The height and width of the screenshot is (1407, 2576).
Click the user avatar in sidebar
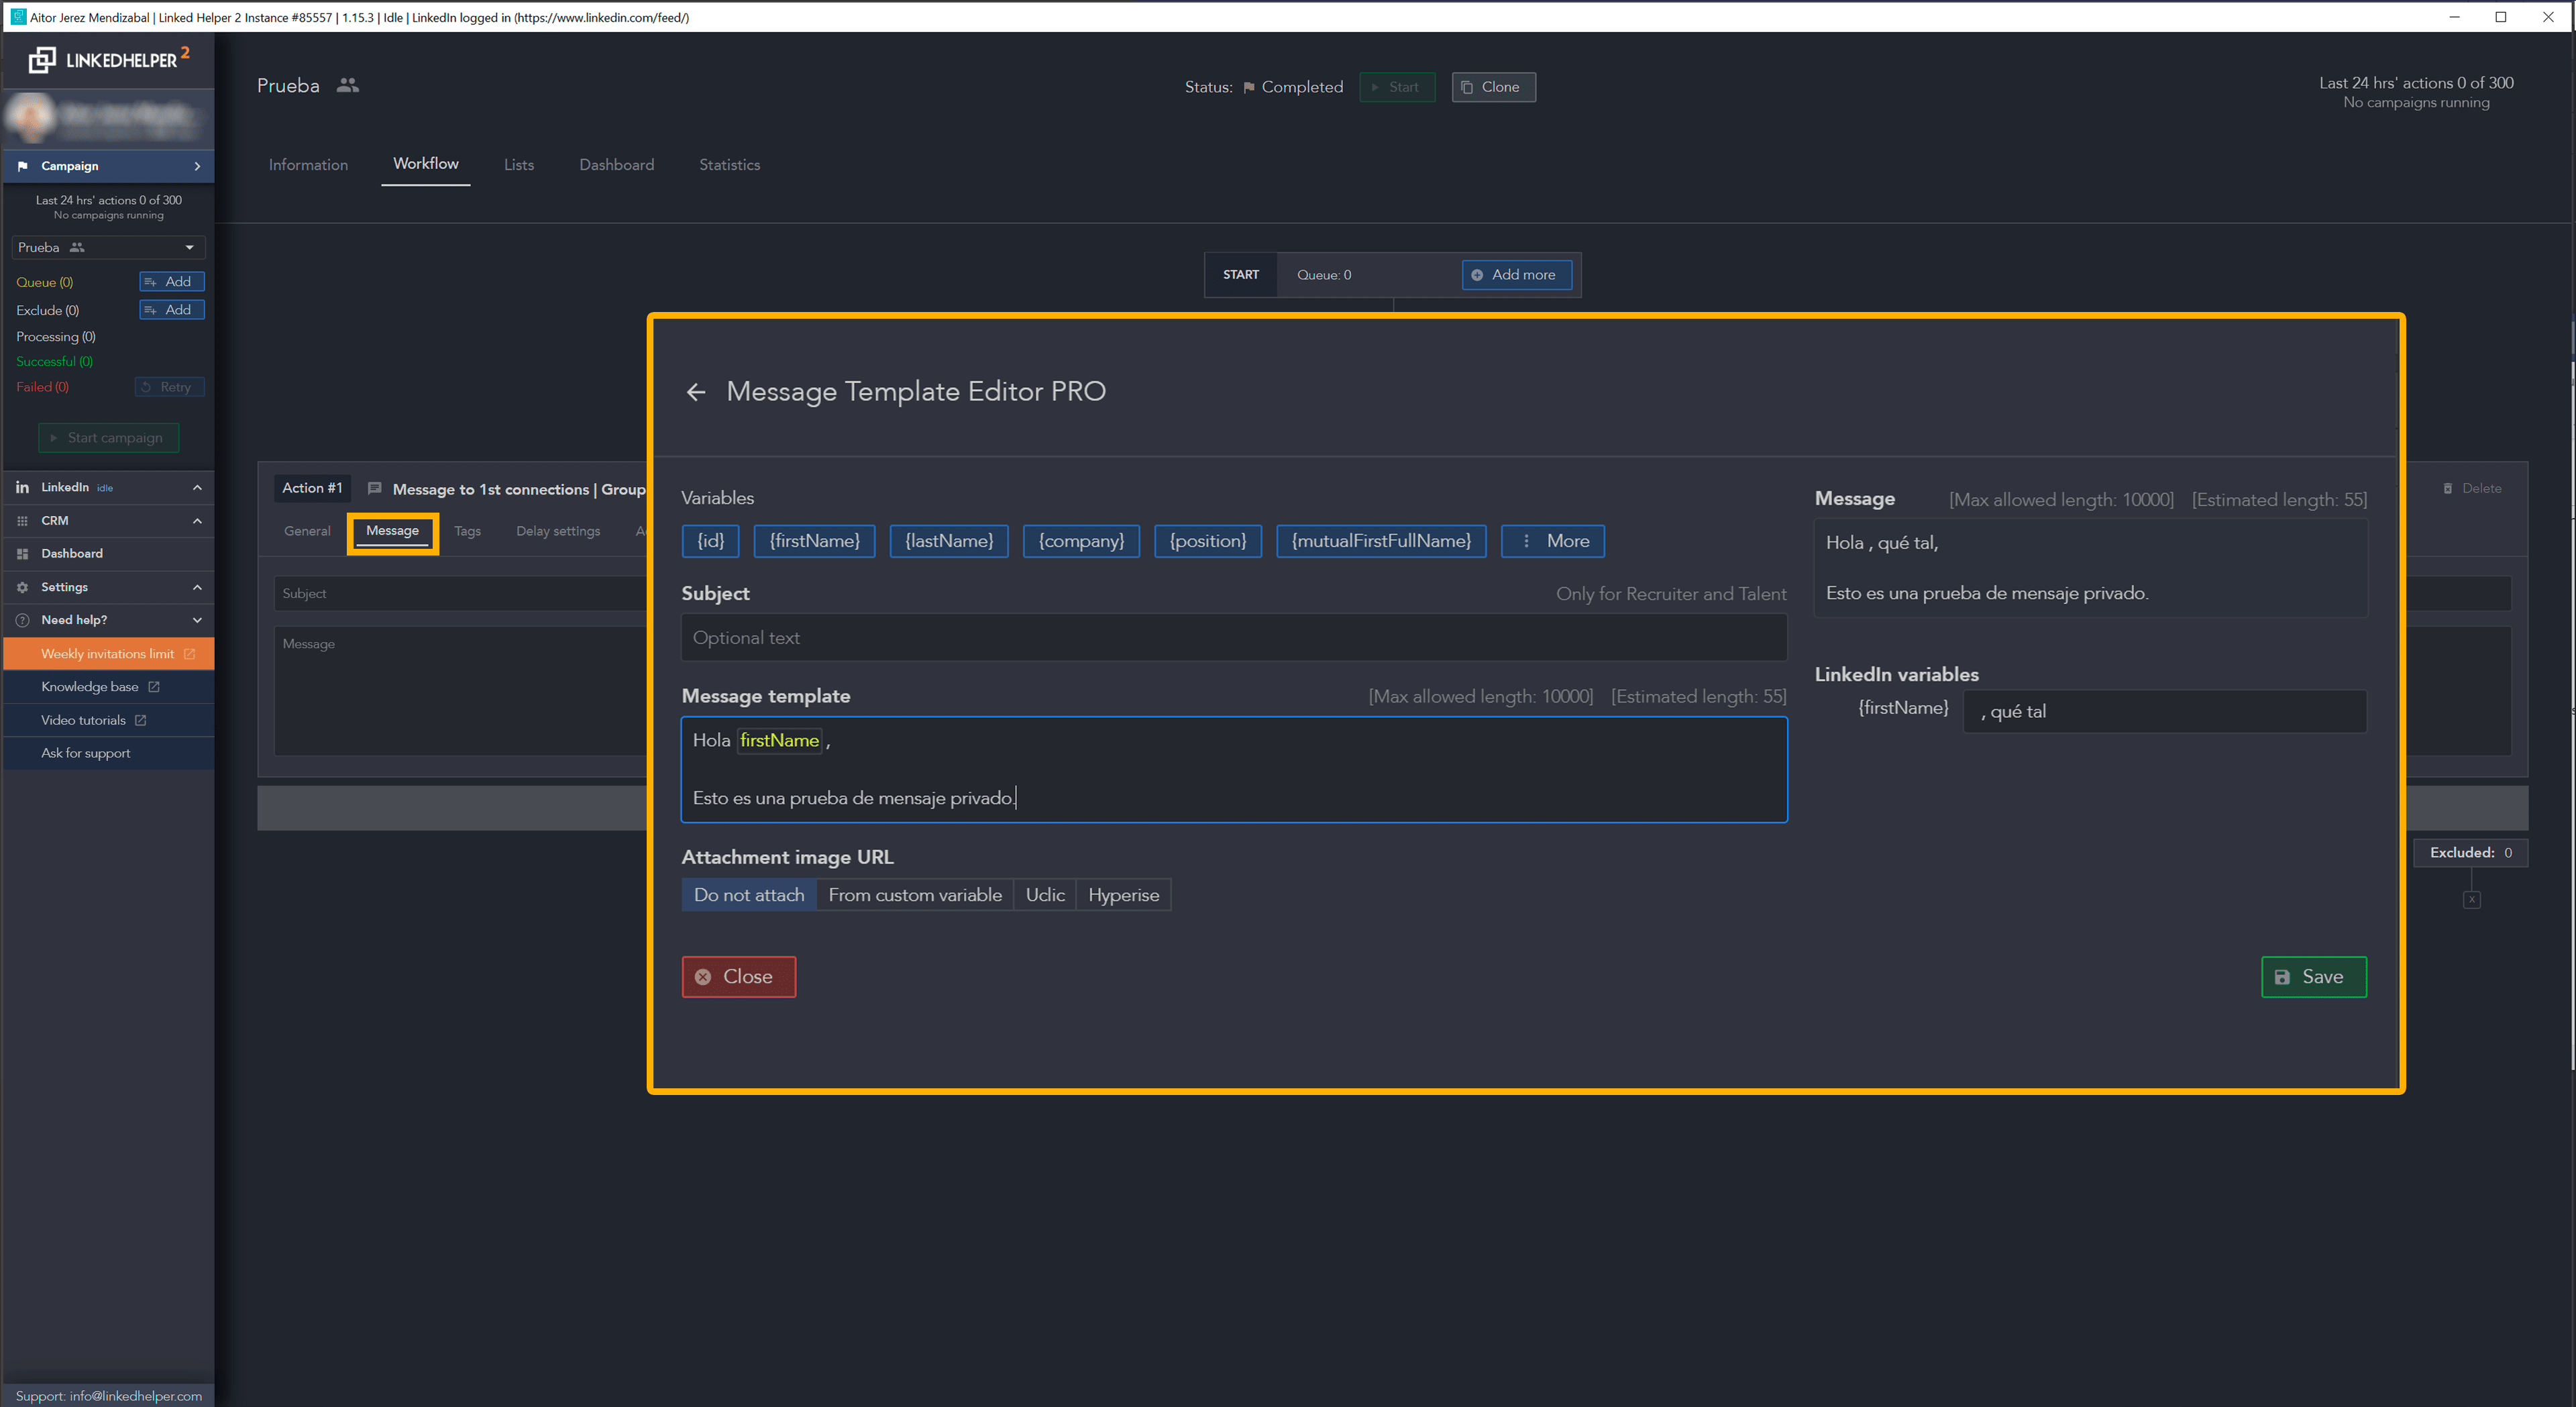click(32, 119)
